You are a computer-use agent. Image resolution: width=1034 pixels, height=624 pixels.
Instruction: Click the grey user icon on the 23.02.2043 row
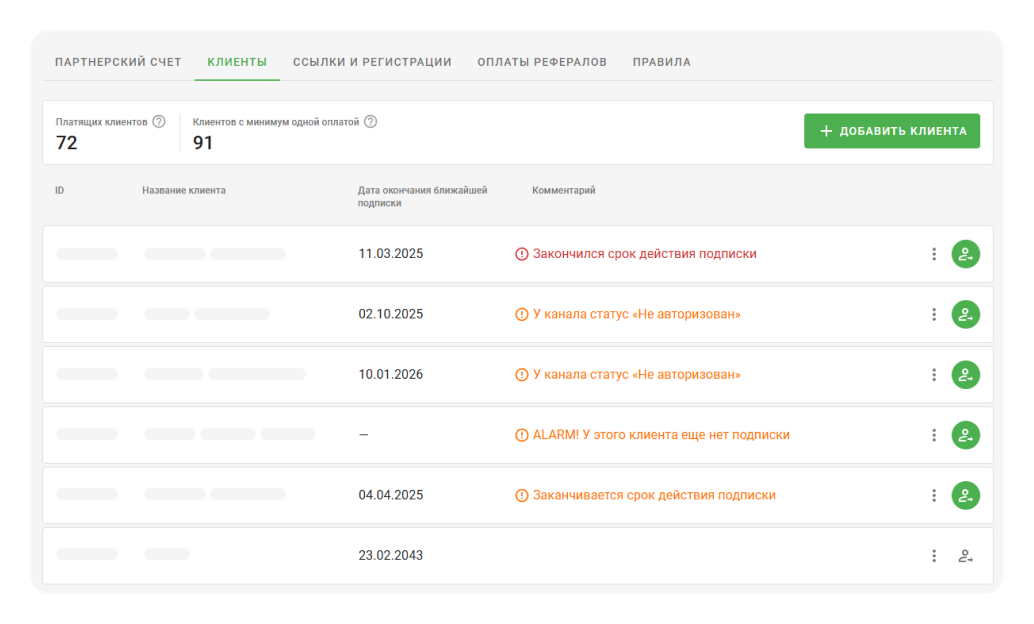pyautogui.click(x=964, y=555)
